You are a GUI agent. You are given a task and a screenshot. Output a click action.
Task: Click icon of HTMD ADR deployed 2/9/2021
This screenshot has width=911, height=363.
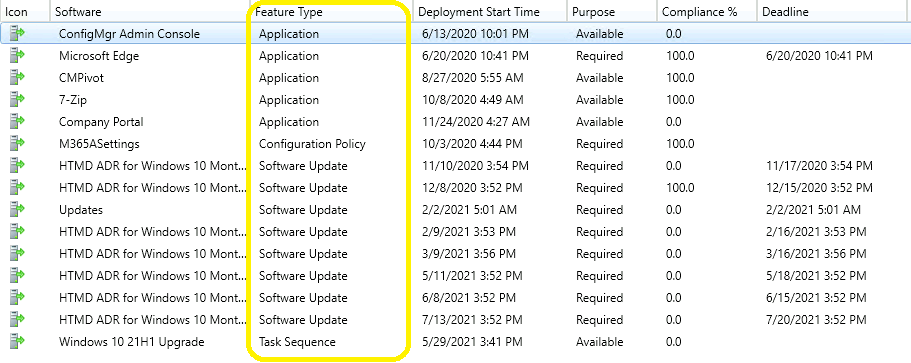17,232
